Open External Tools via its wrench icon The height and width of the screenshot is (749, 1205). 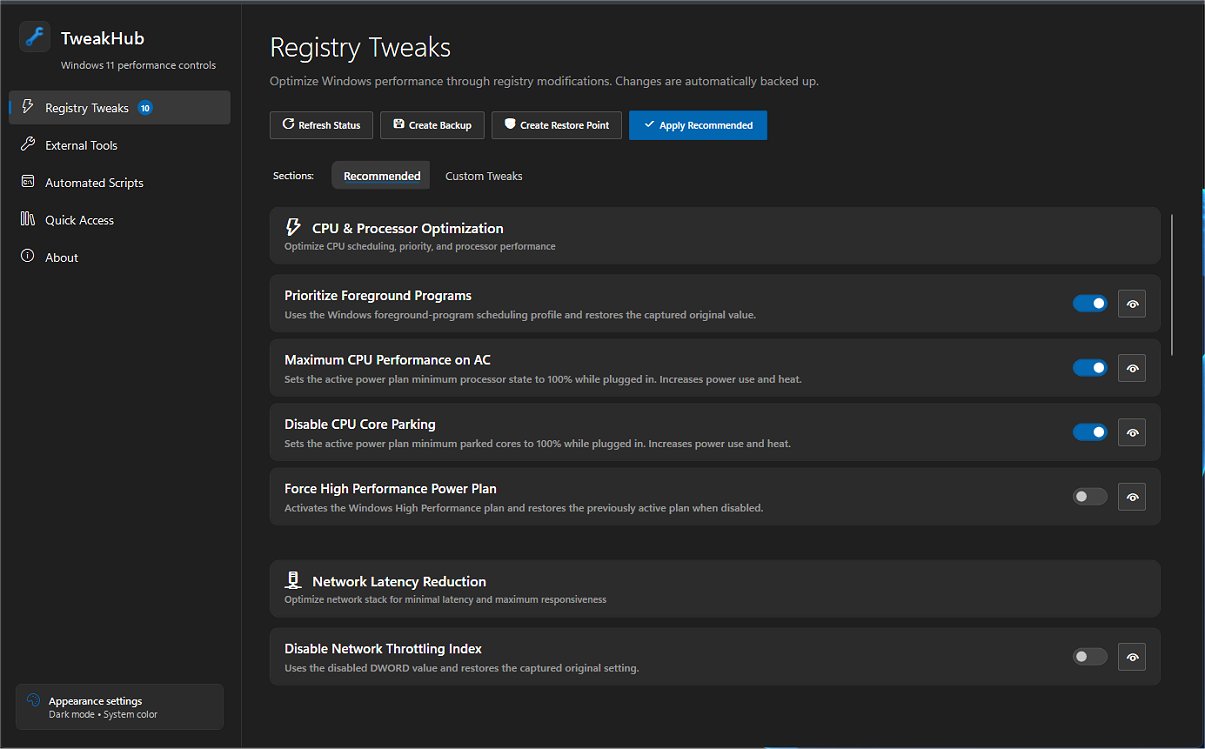[x=28, y=145]
